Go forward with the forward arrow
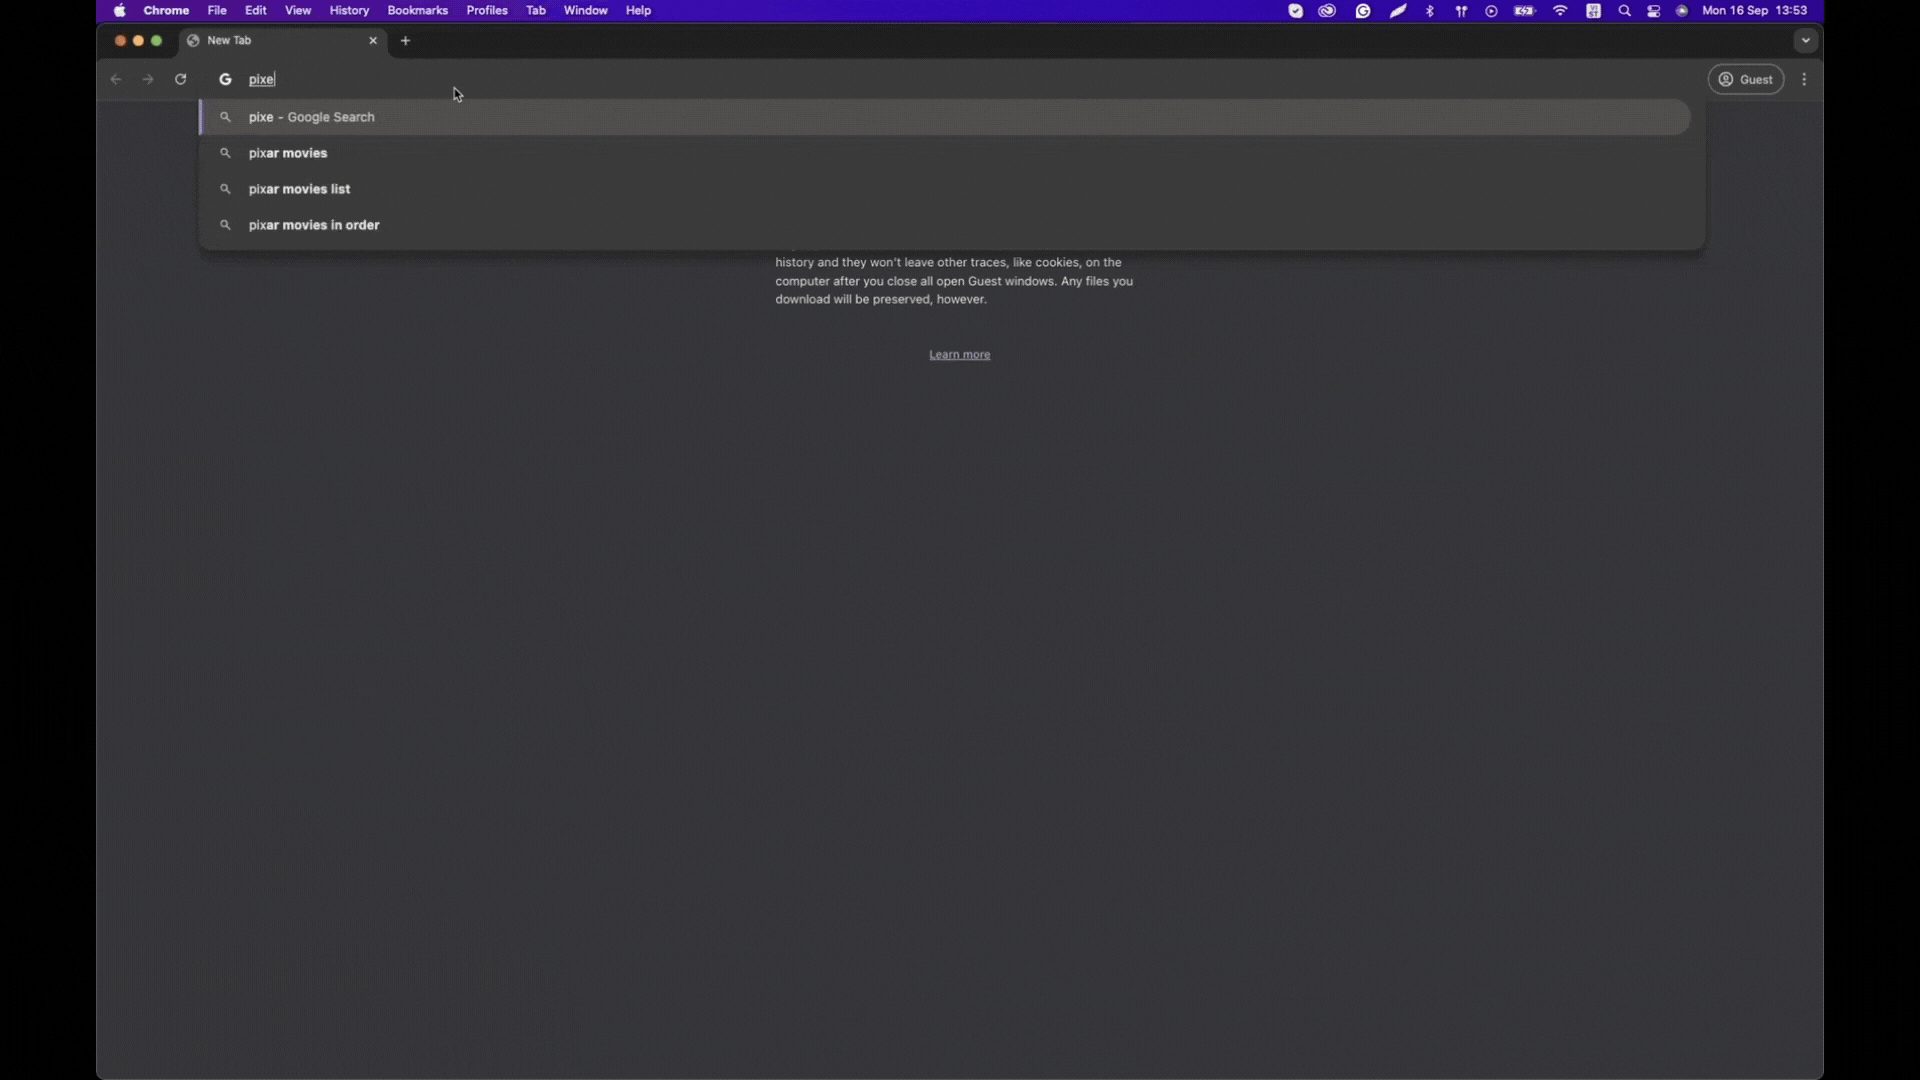 click(148, 79)
